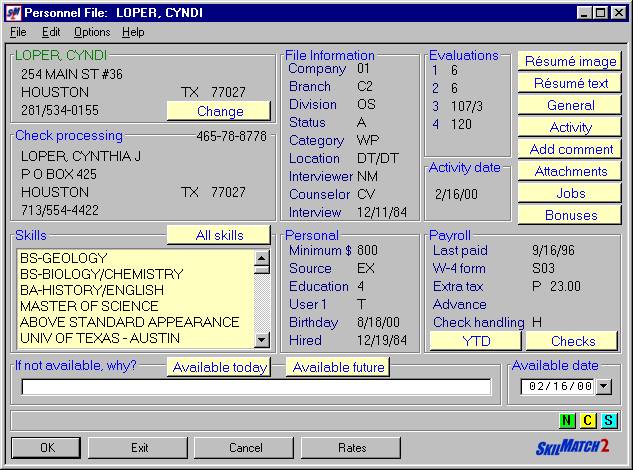The height and width of the screenshot is (470, 633).
Task: Open the Résumé text button
Action: (570, 83)
